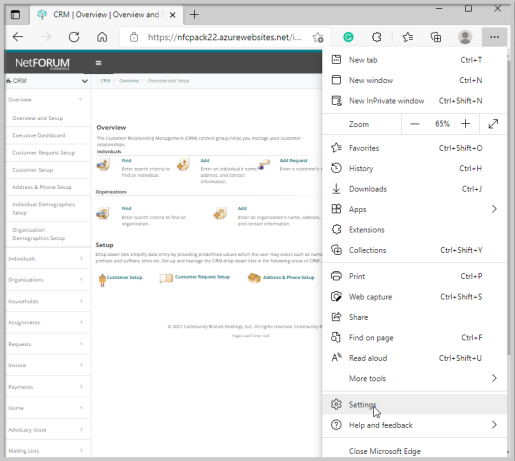This screenshot has height=461, width=515.
Task: Open the CRM module dropdown
Action: click(x=47, y=81)
